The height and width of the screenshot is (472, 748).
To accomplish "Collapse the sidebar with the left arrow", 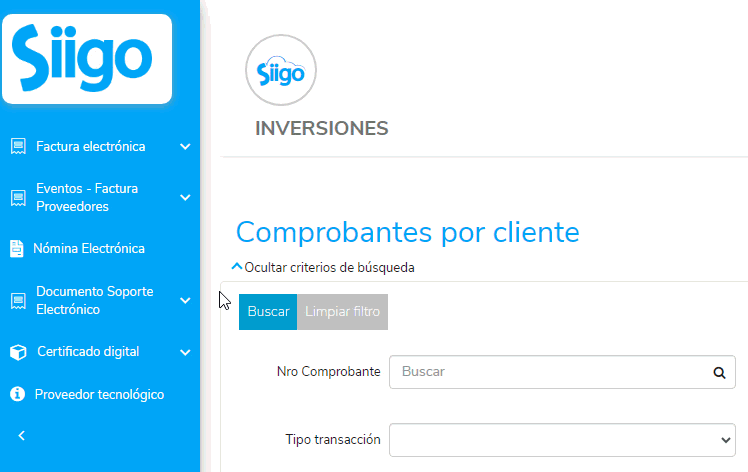I will pyautogui.click(x=21, y=435).
